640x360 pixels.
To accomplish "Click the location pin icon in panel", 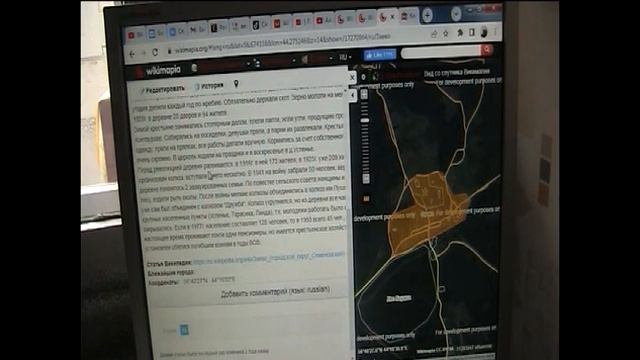I will [x=236, y=84].
